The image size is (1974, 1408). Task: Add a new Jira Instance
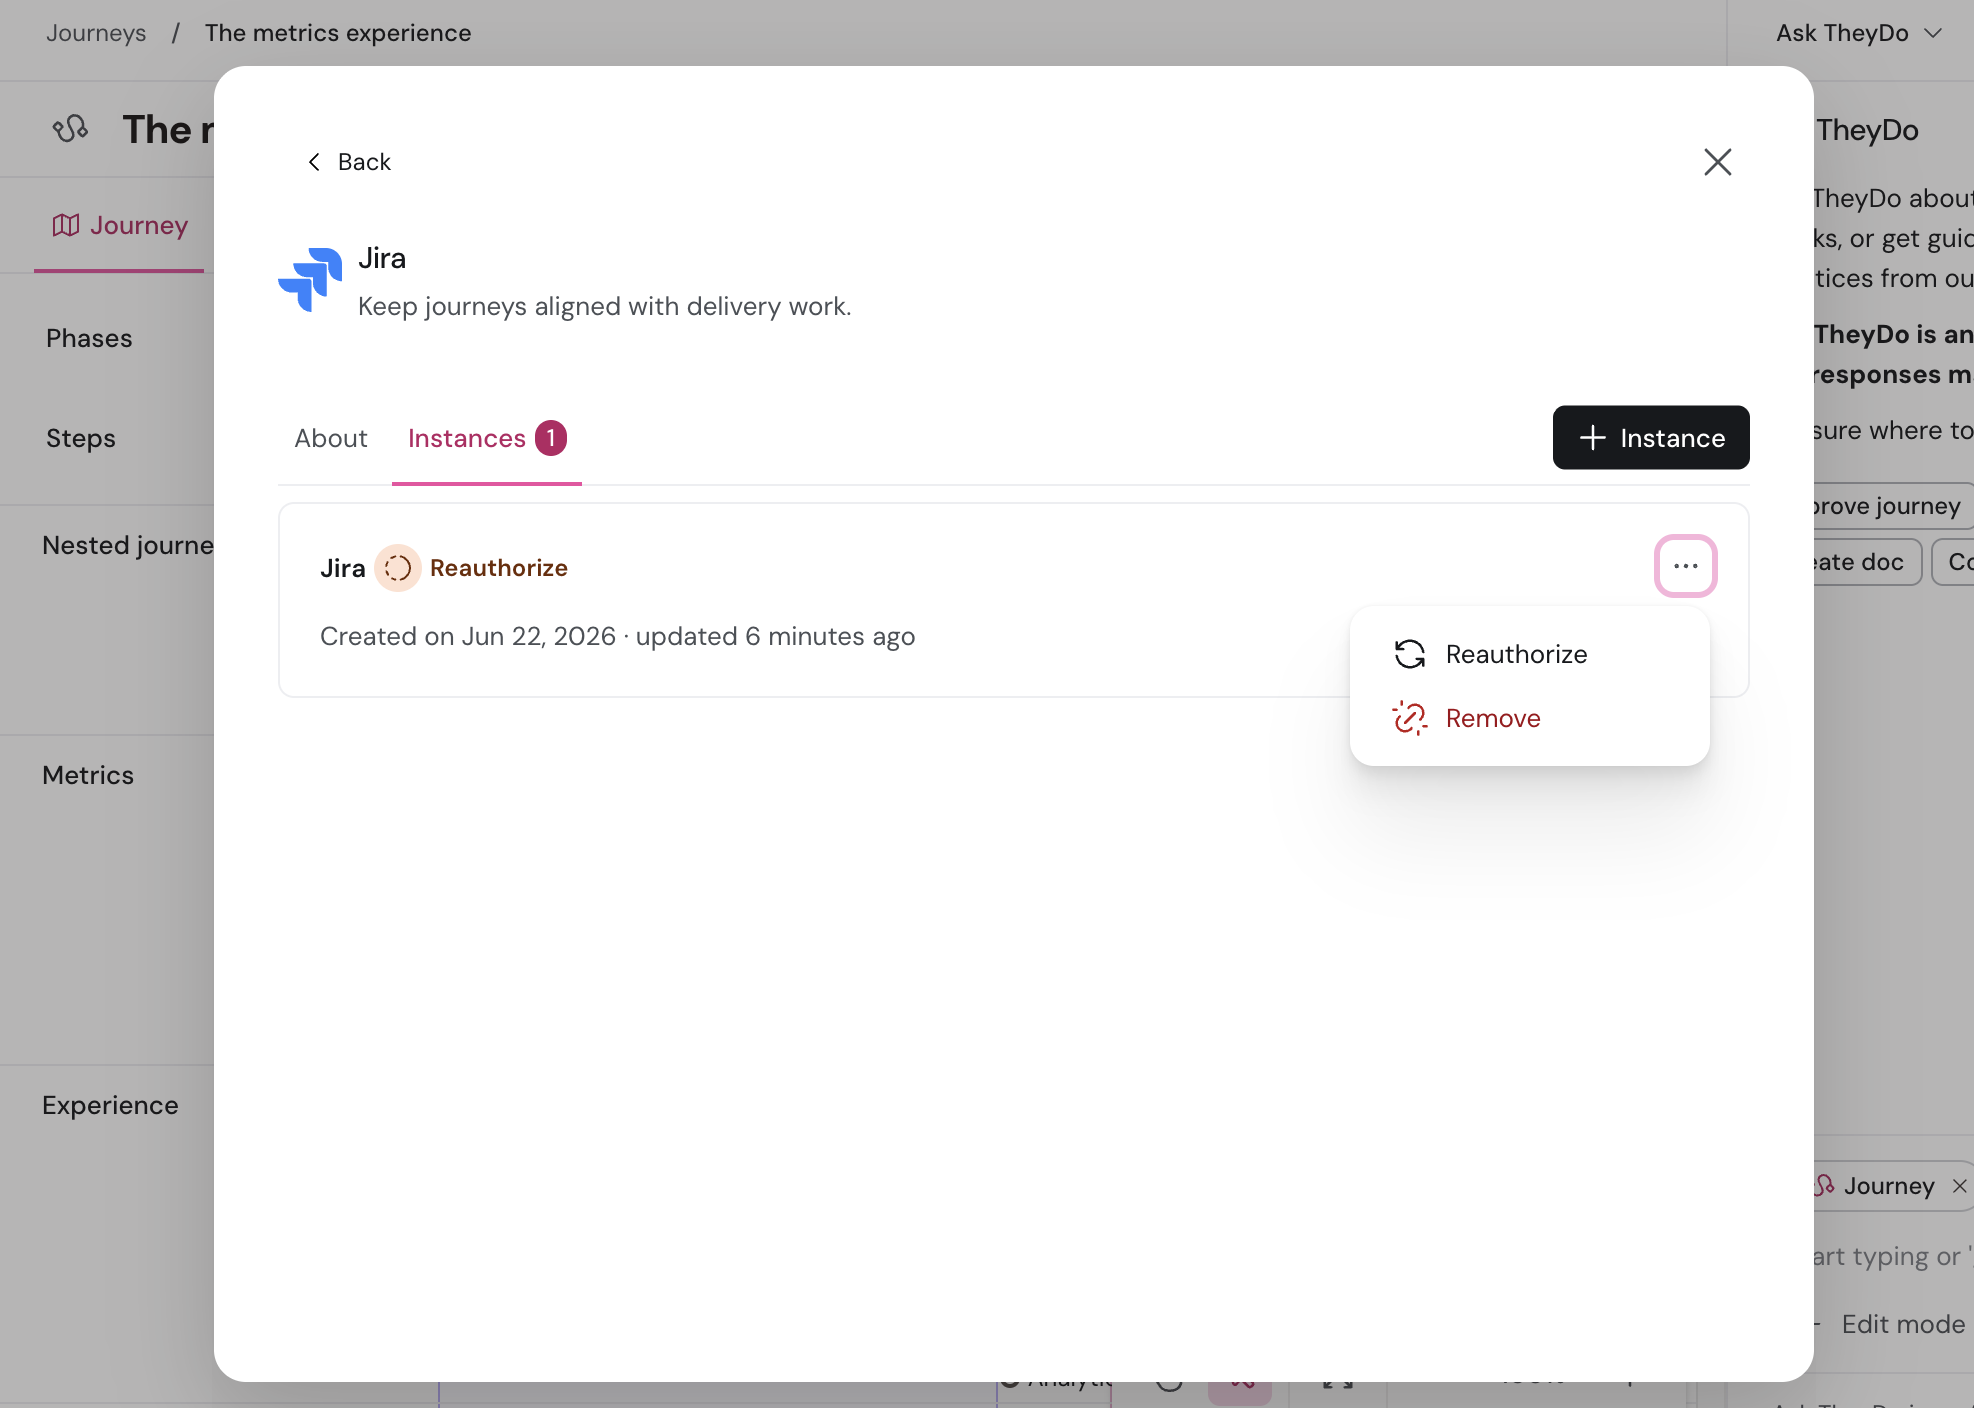[x=1651, y=438]
